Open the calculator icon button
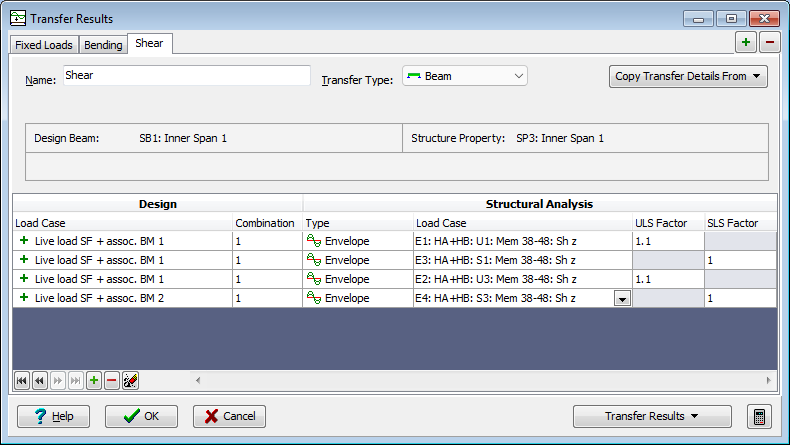Screen dimensions: 790x445 [759, 417]
